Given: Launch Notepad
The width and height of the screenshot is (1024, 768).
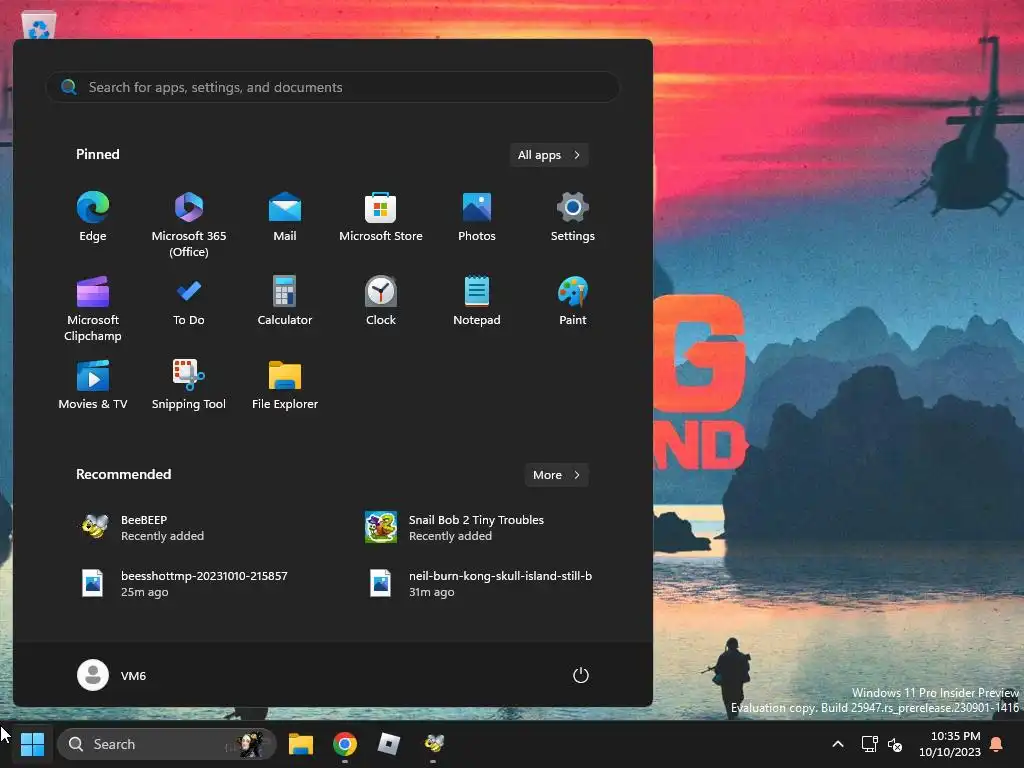Looking at the screenshot, I should click(x=477, y=302).
